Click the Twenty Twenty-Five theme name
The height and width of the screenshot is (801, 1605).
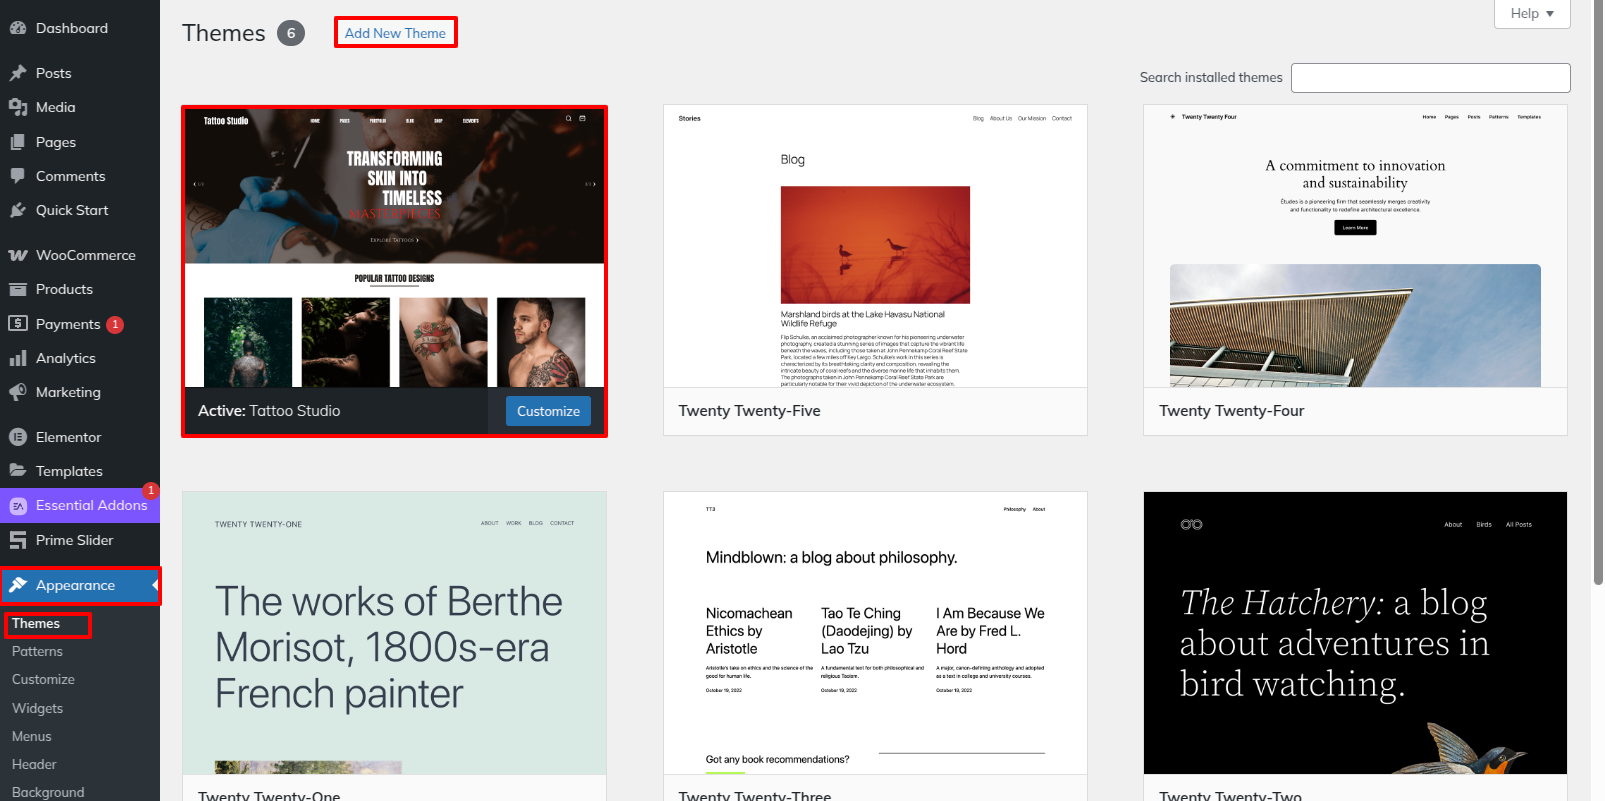[x=749, y=411]
